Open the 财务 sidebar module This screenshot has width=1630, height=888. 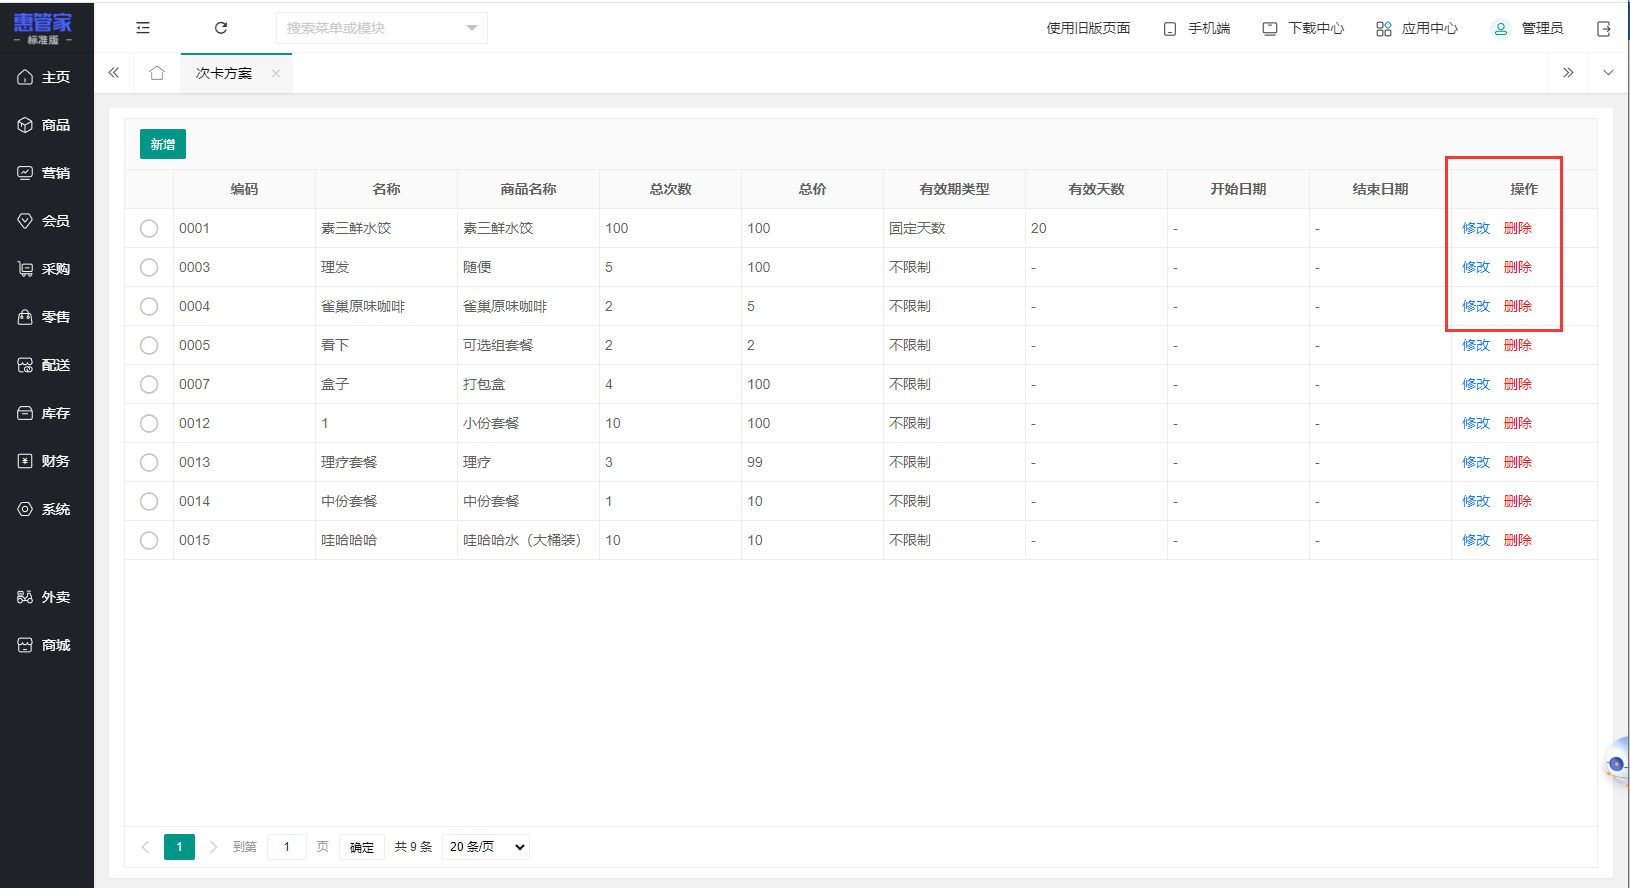pyautogui.click(x=47, y=461)
